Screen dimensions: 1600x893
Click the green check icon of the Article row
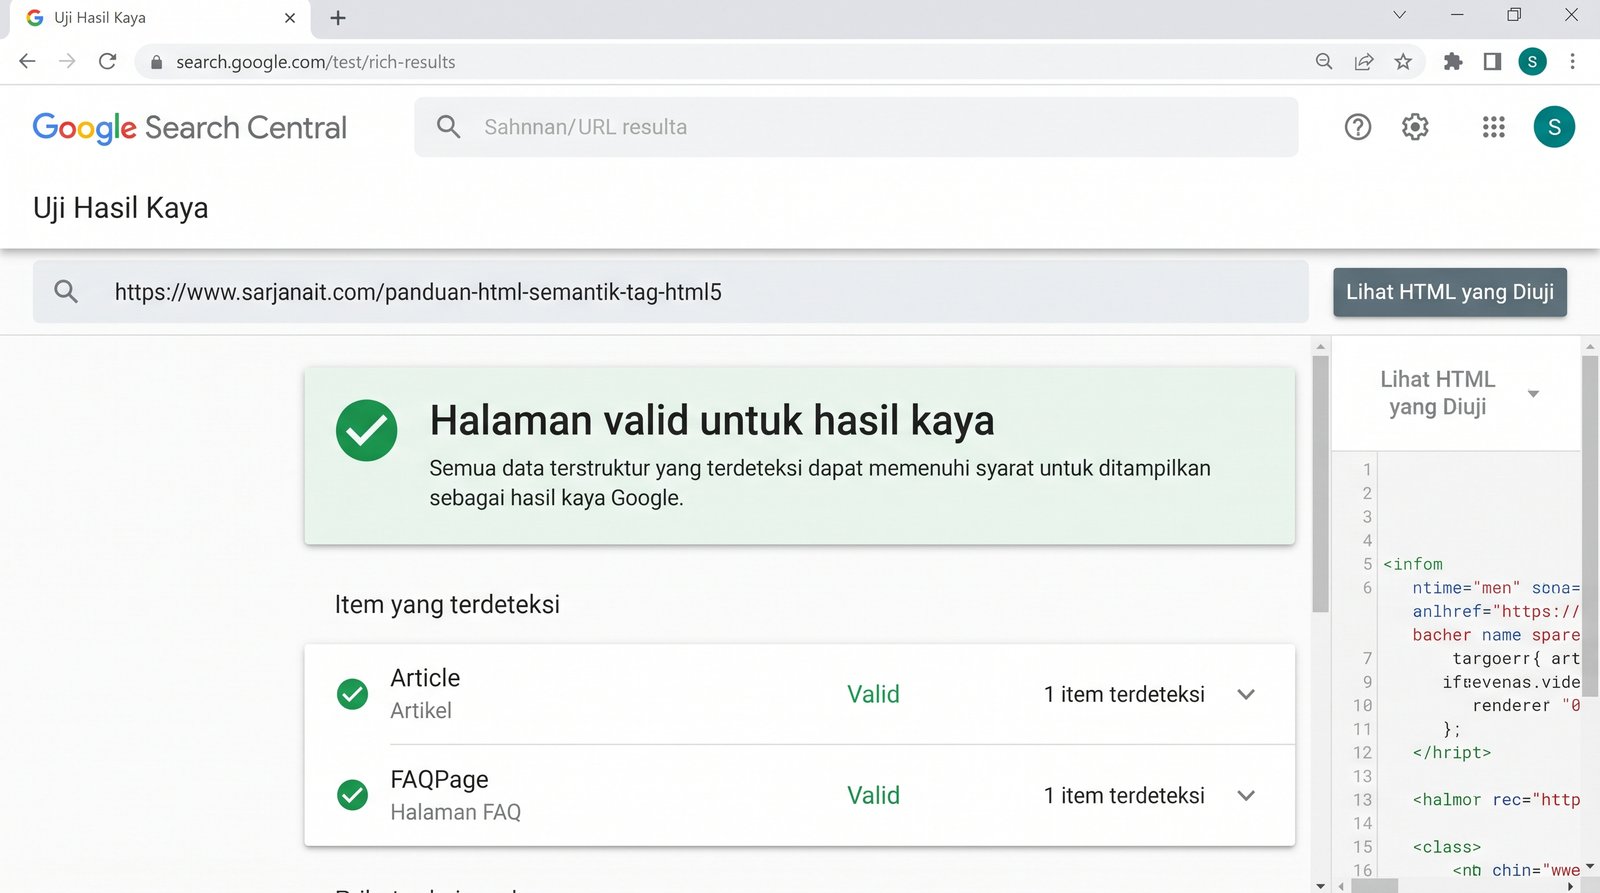[x=352, y=694]
